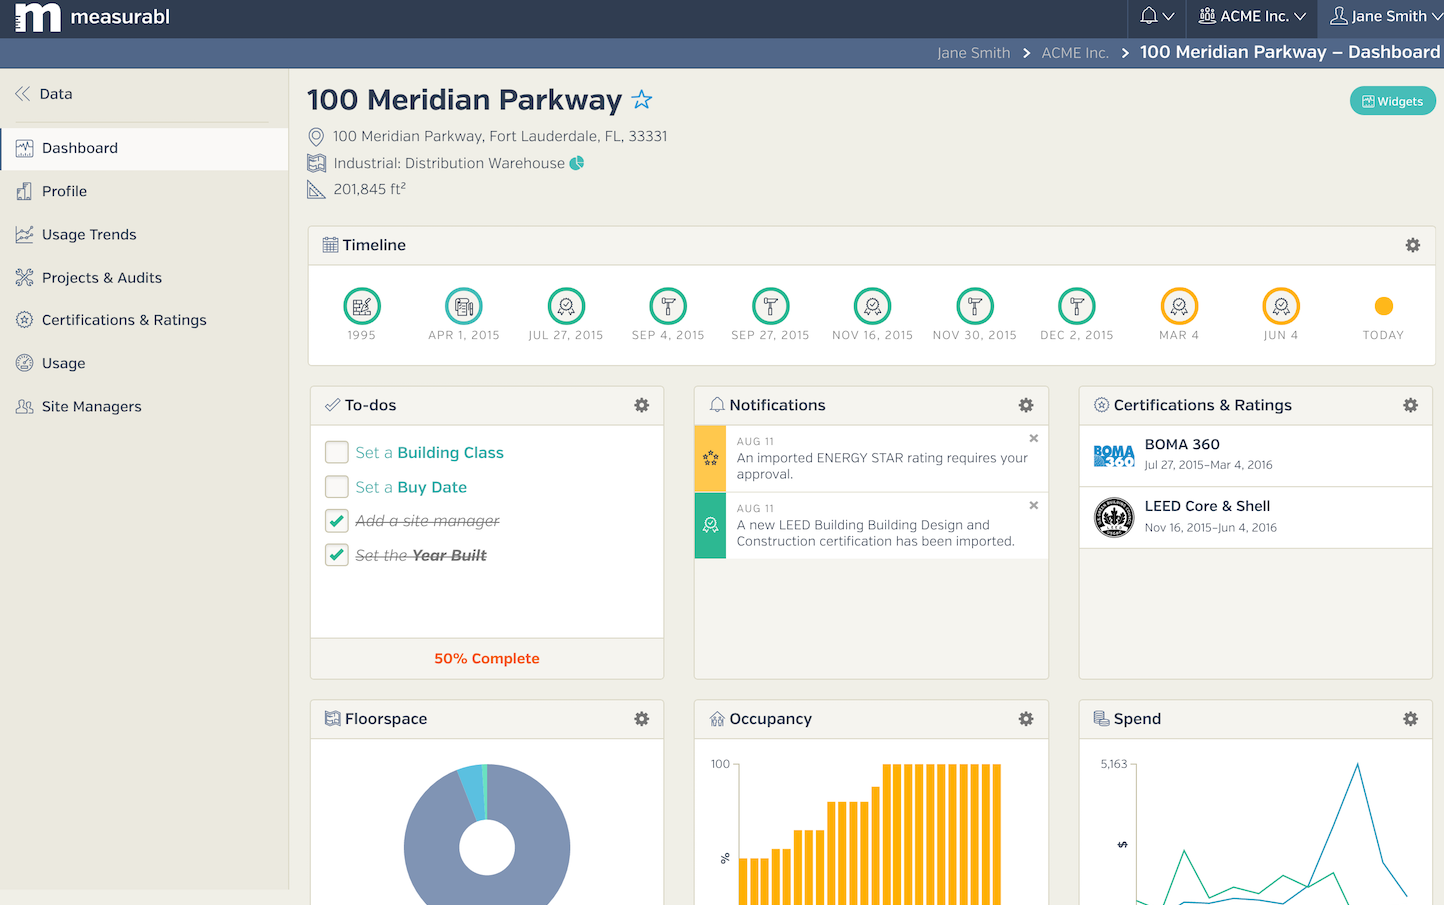
Task: Click the ACME Inc. breadcrumb link
Action: (x=1075, y=53)
